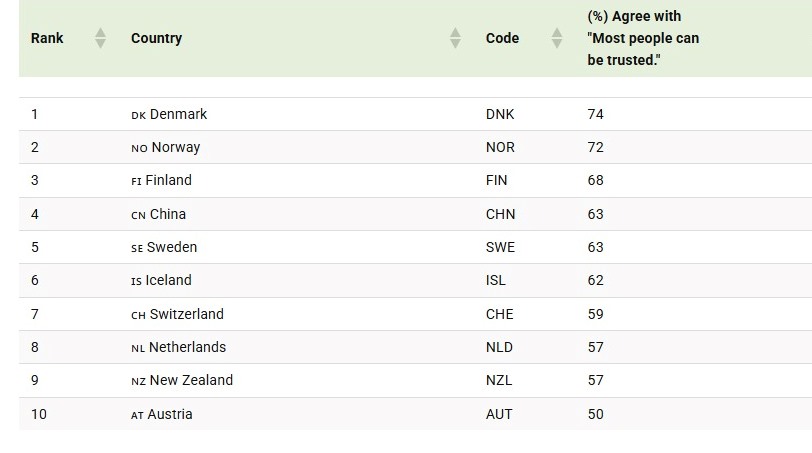Open the Netherlands country link
The image size is (812, 453).
point(187,347)
